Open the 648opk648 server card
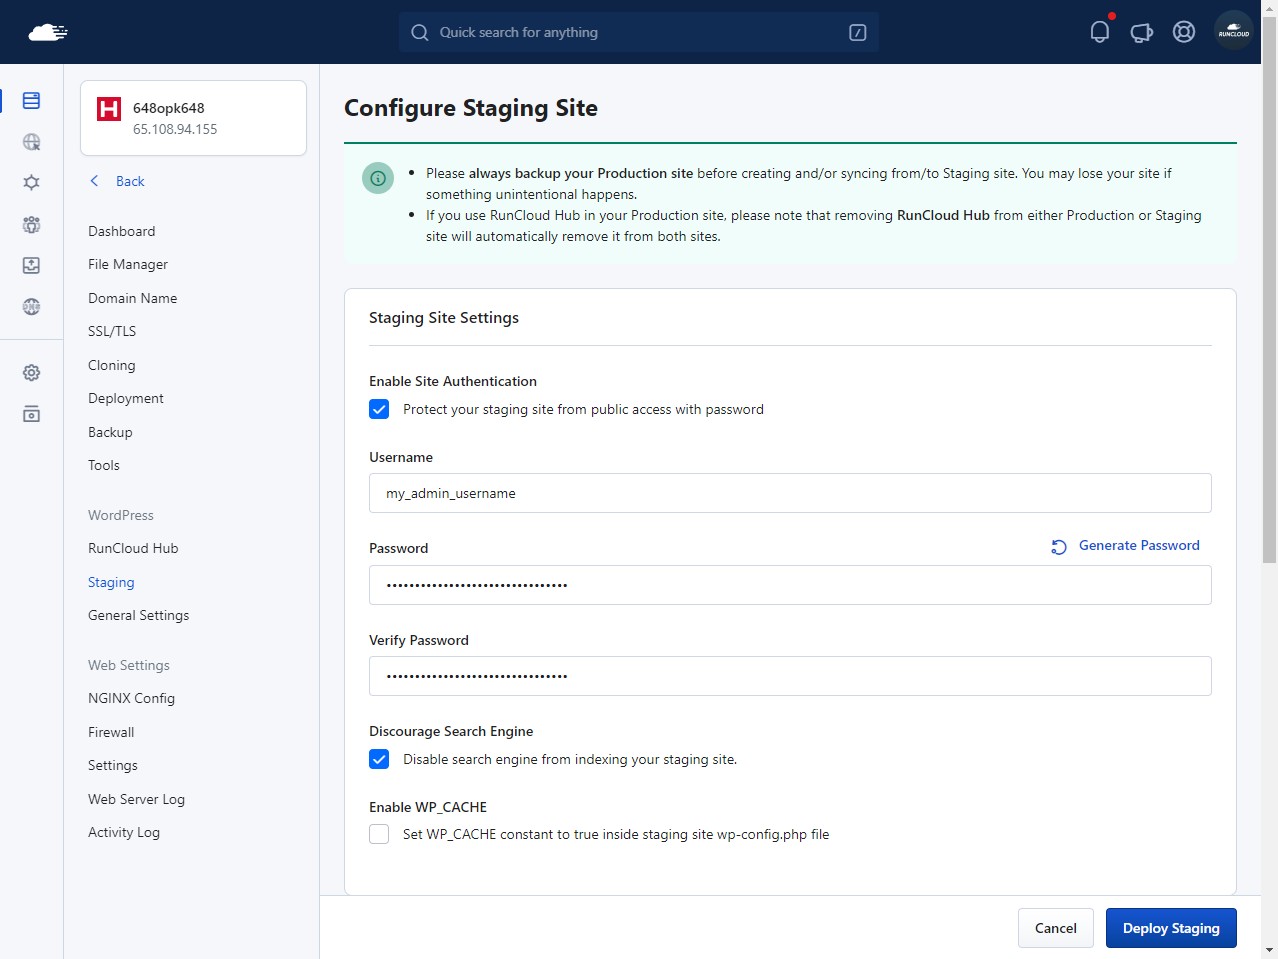 click(193, 118)
